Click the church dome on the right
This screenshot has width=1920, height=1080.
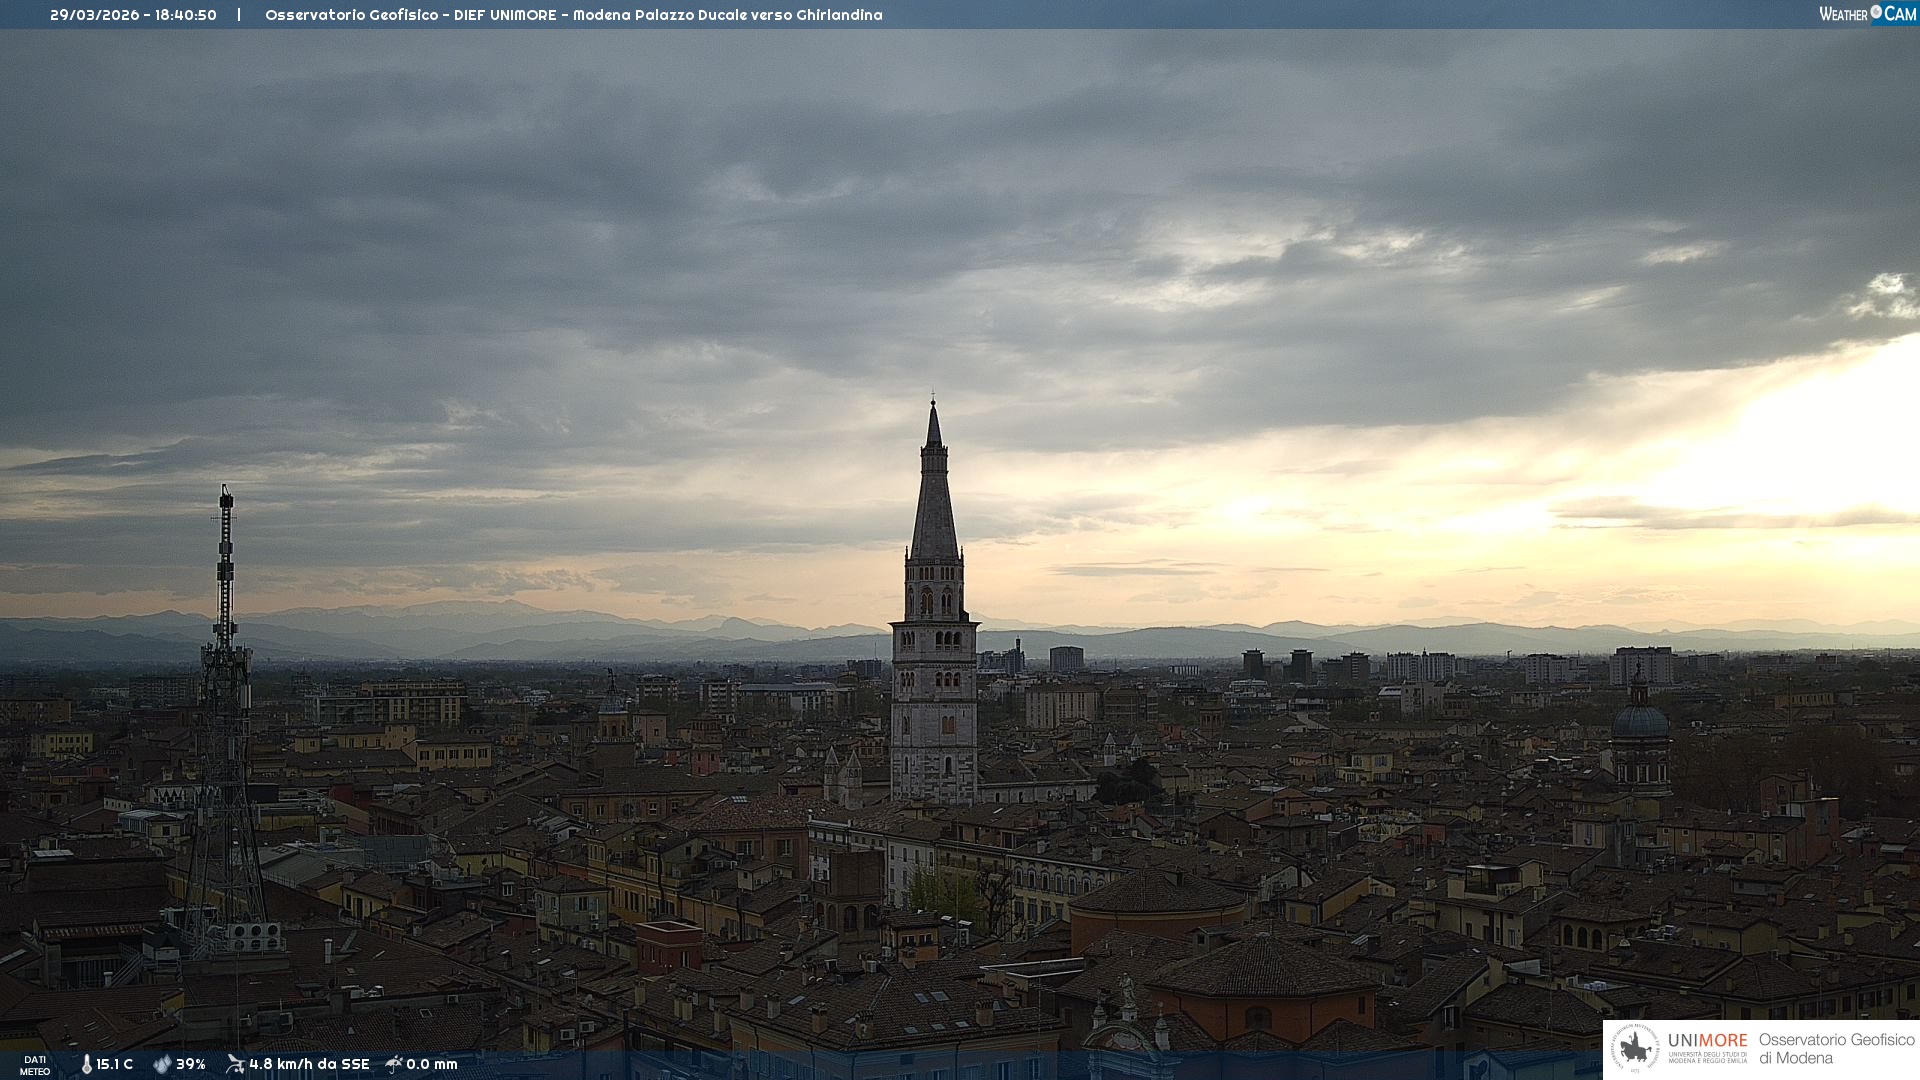[1640, 722]
